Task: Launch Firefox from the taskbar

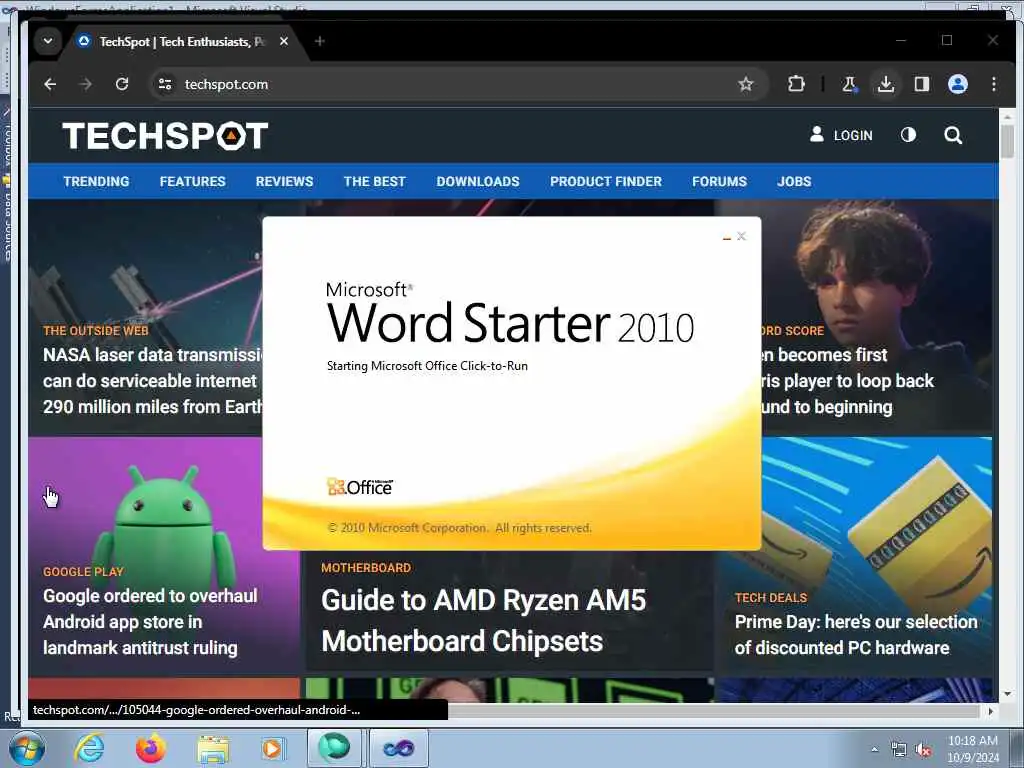Action: pos(150,748)
